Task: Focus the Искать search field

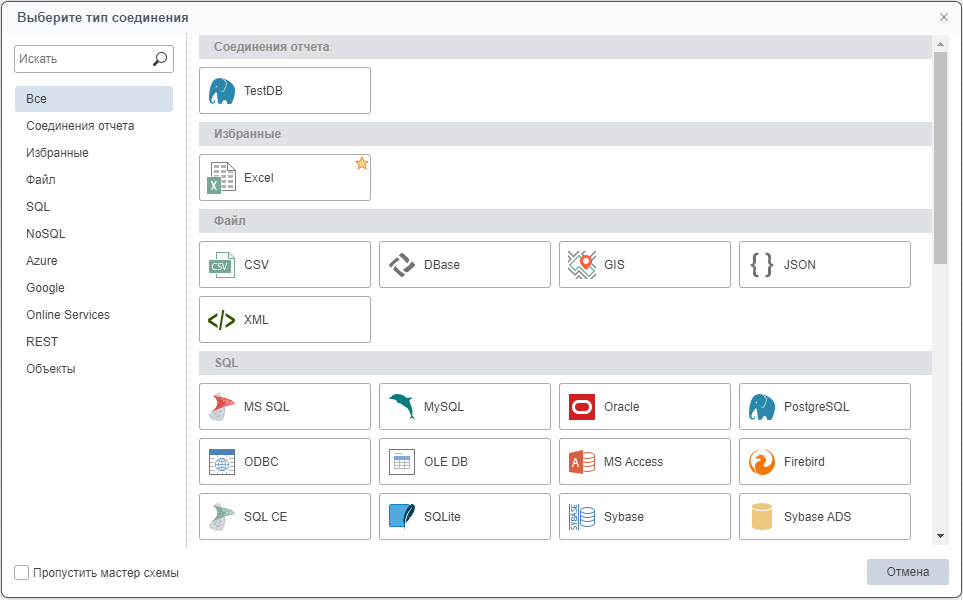Action: coord(82,59)
